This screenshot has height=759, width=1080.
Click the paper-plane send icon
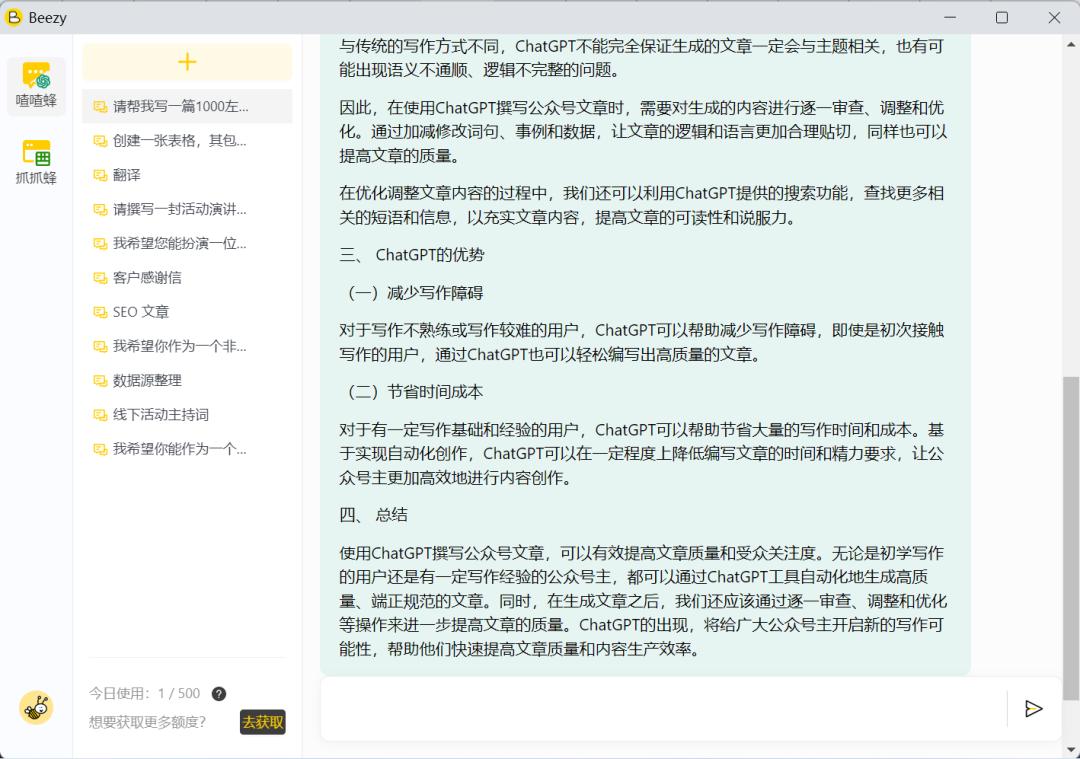[x=1035, y=709]
